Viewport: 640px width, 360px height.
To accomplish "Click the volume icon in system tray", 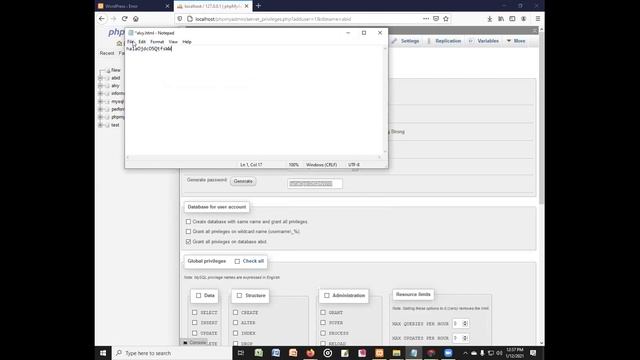I will (499, 353).
